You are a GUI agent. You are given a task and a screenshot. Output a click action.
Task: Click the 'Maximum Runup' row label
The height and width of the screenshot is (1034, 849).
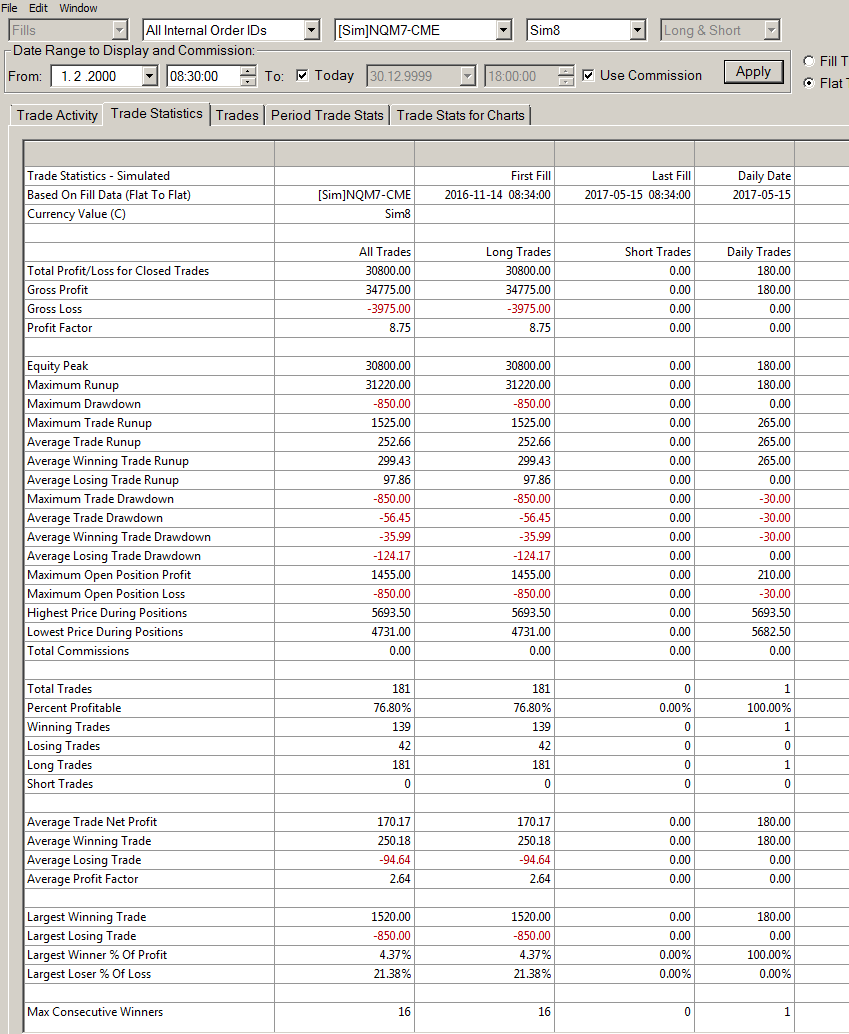pos(73,385)
